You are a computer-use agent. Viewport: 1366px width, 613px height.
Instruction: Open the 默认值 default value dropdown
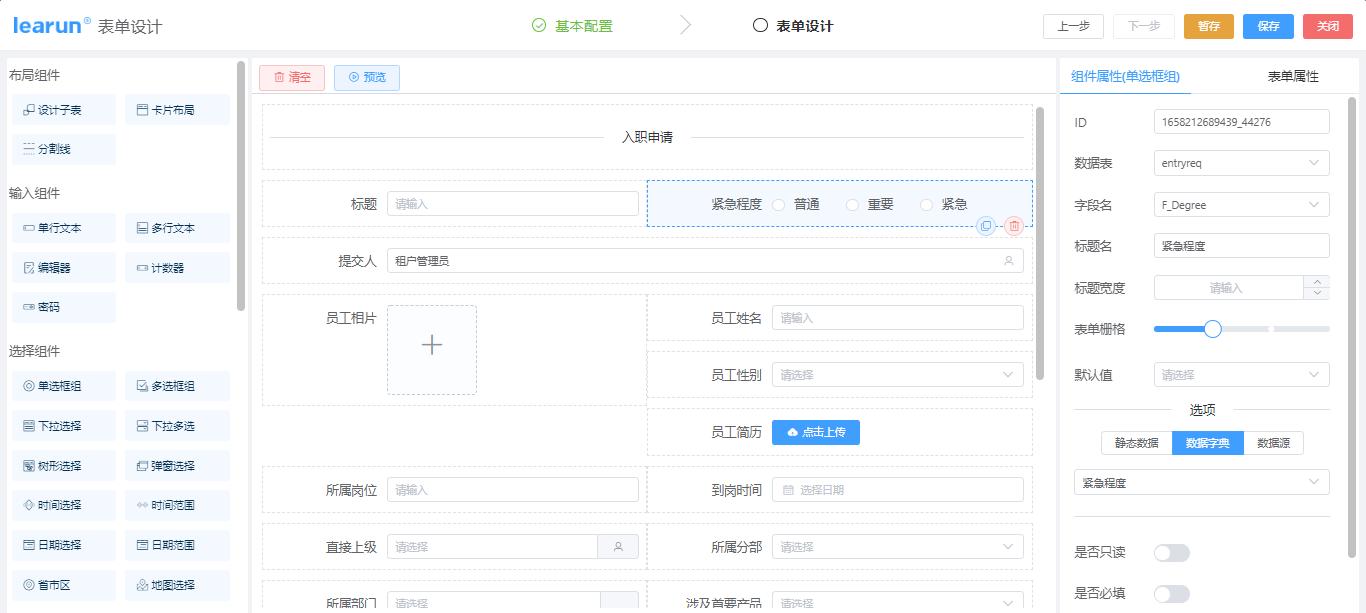point(1241,374)
